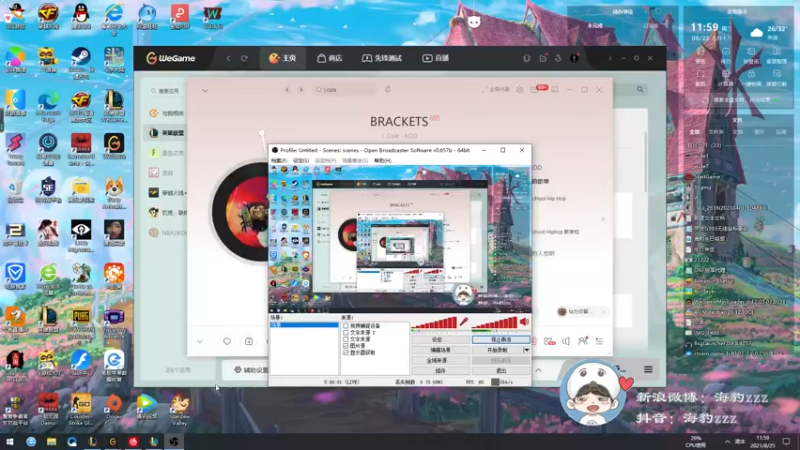Open OBS 档案(F) file menu
The image size is (800, 450).
click(279, 160)
